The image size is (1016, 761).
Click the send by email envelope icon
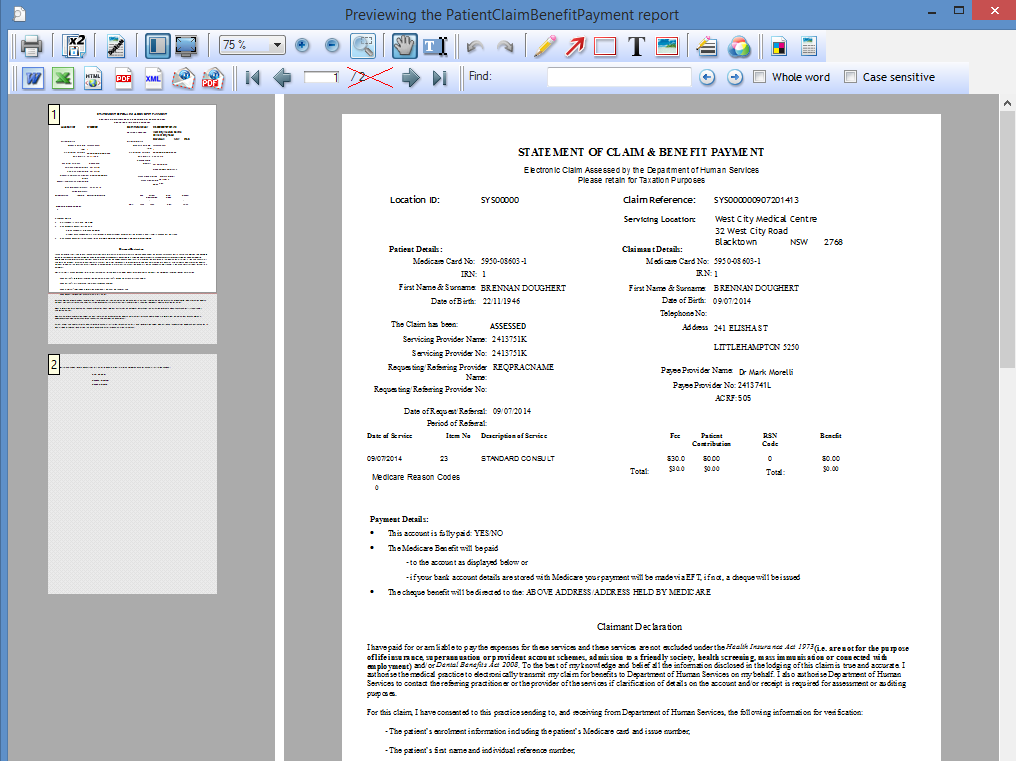pyautogui.click(x=183, y=78)
